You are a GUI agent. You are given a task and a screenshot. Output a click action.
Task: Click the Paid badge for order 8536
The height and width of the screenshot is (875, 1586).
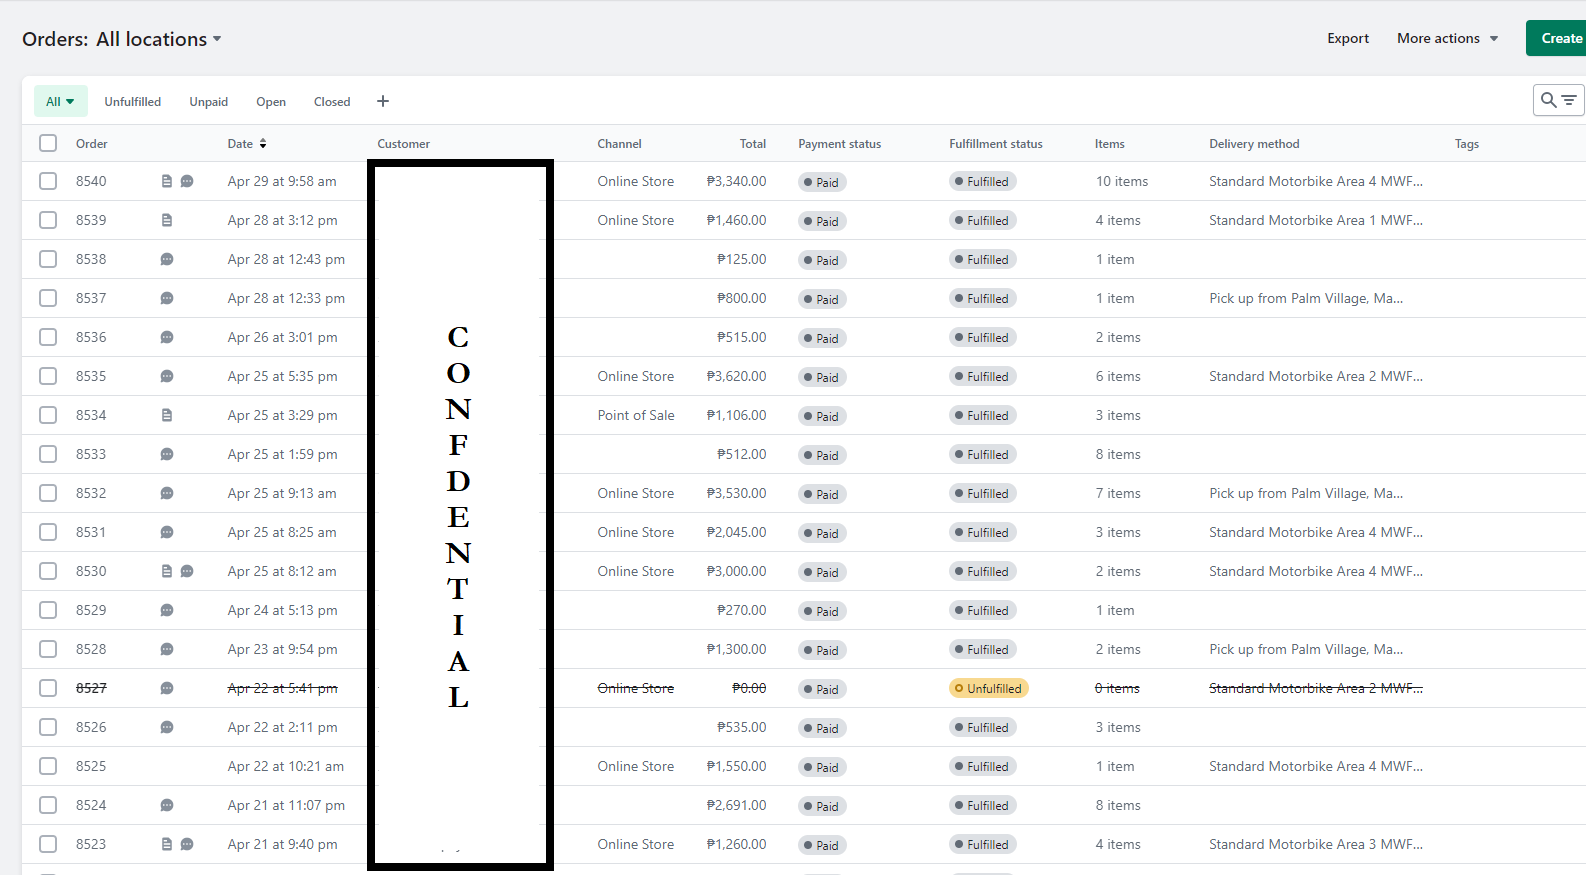(822, 338)
